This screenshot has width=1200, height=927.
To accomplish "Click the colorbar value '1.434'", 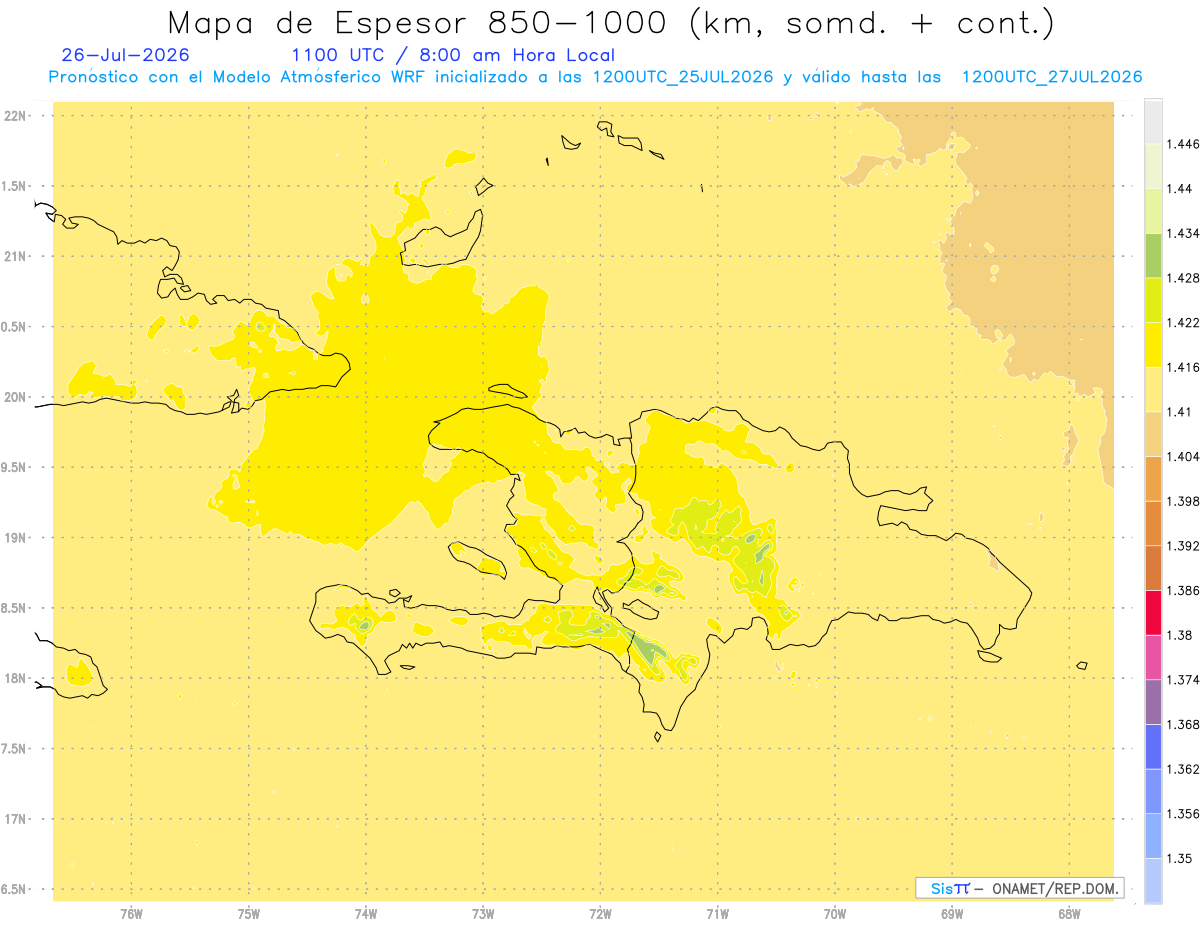I will pos(1183,233).
